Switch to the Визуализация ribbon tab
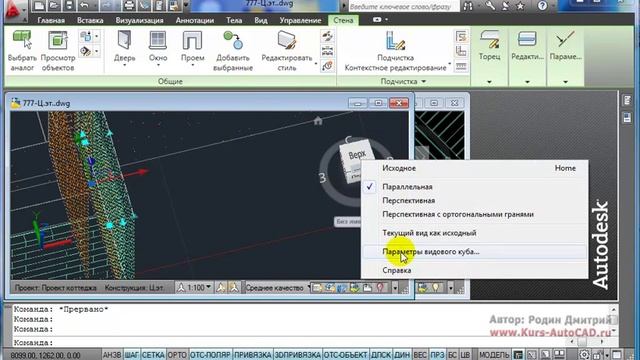The width and height of the screenshot is (640, 360). pos(139,20)
